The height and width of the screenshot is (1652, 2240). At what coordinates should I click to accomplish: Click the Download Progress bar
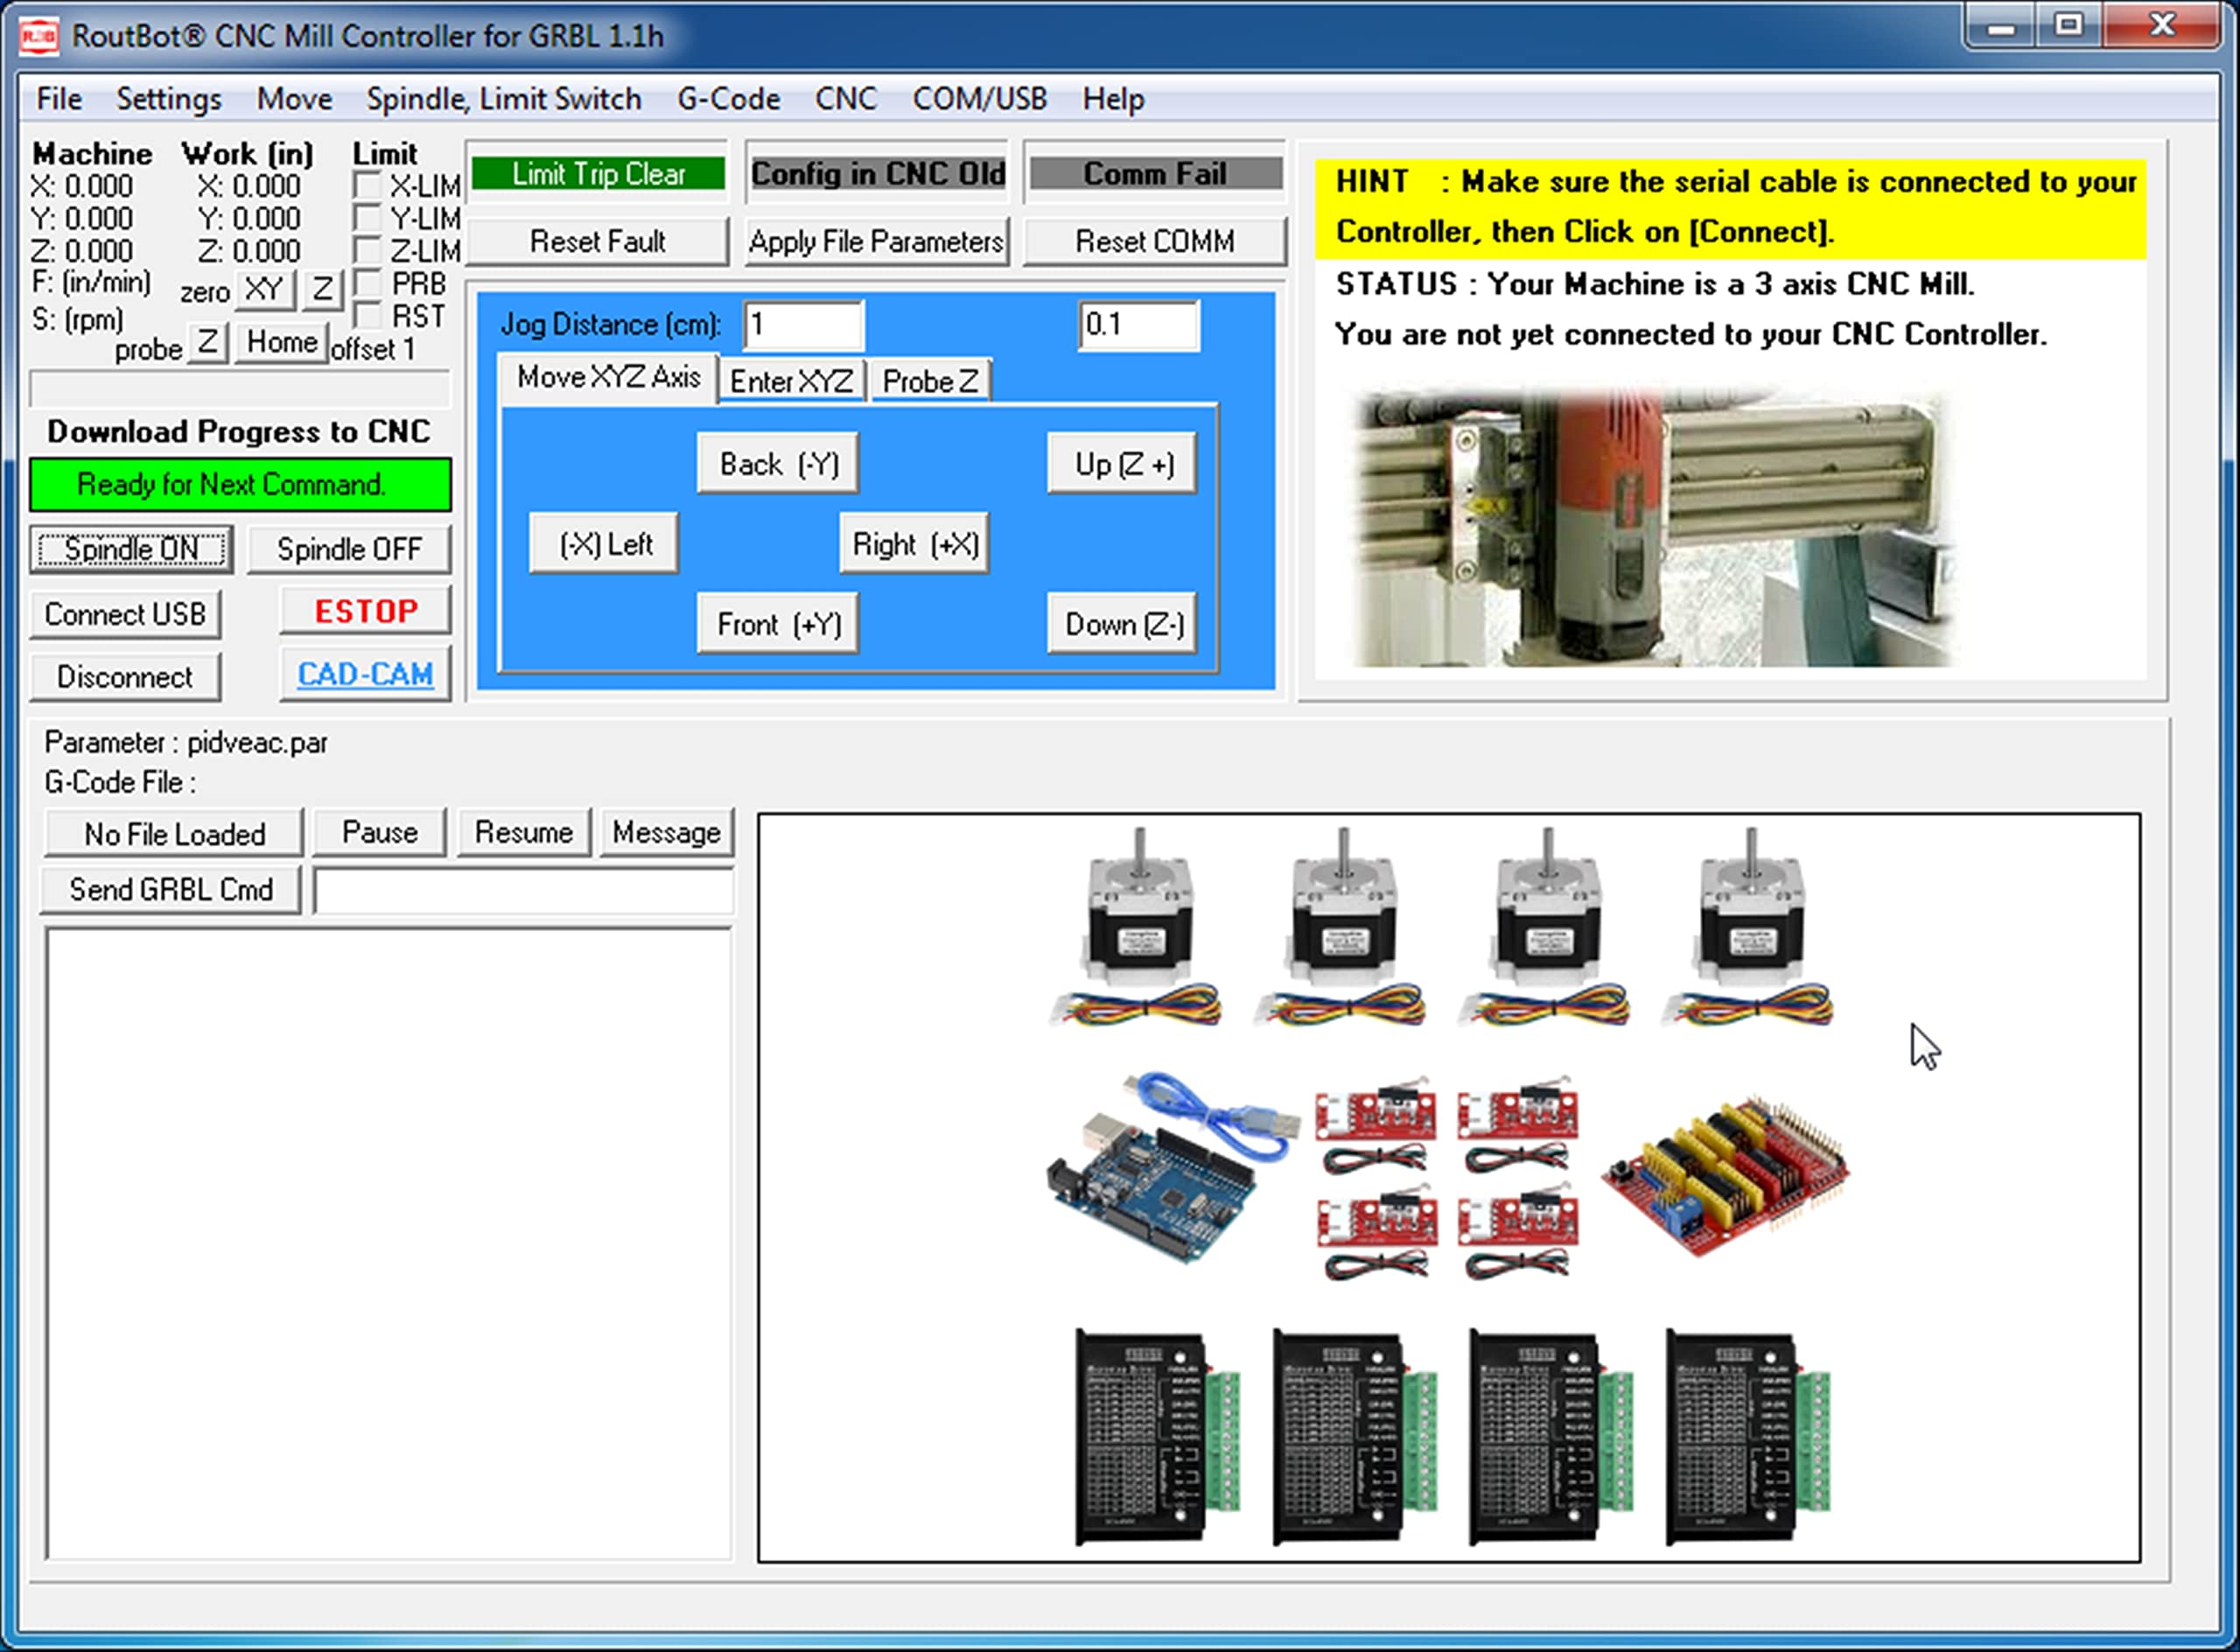coord(240,388)
